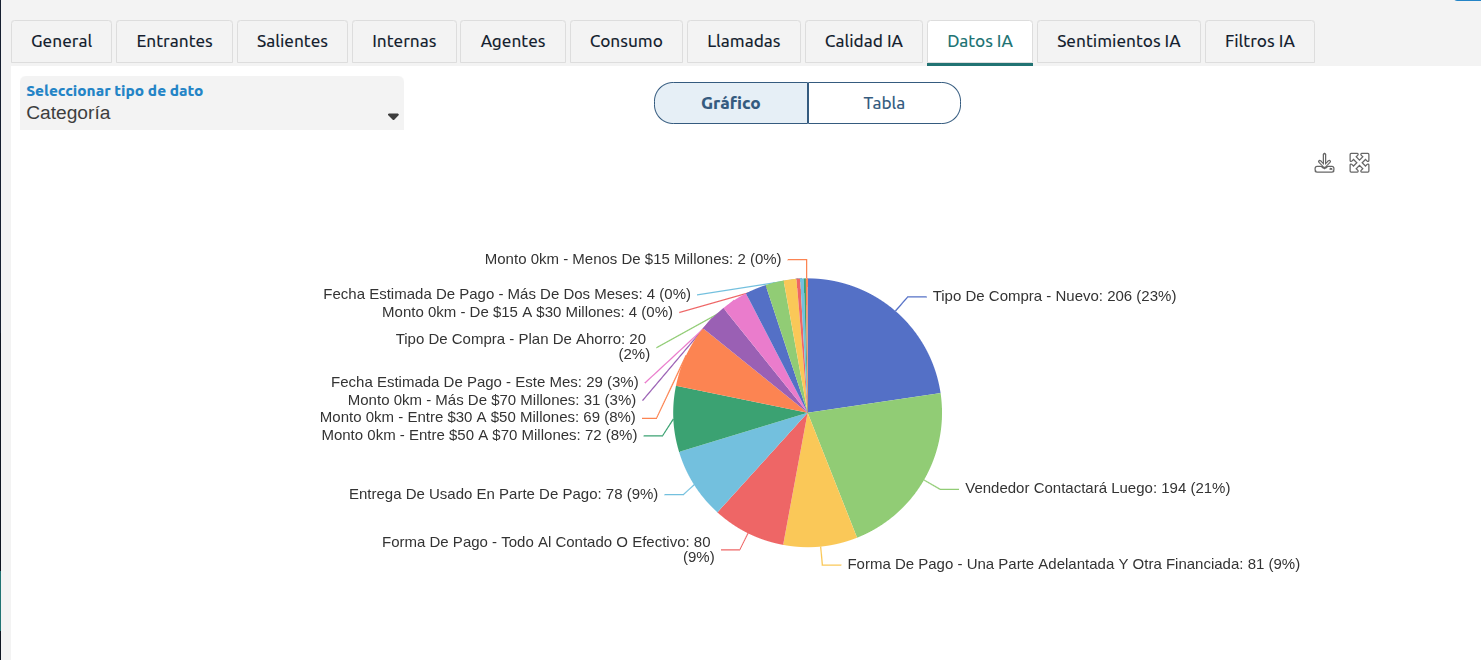Screen dimensions: 1481x660
Task: Go to the Filtros IA tab
Action: [1259, 41]
